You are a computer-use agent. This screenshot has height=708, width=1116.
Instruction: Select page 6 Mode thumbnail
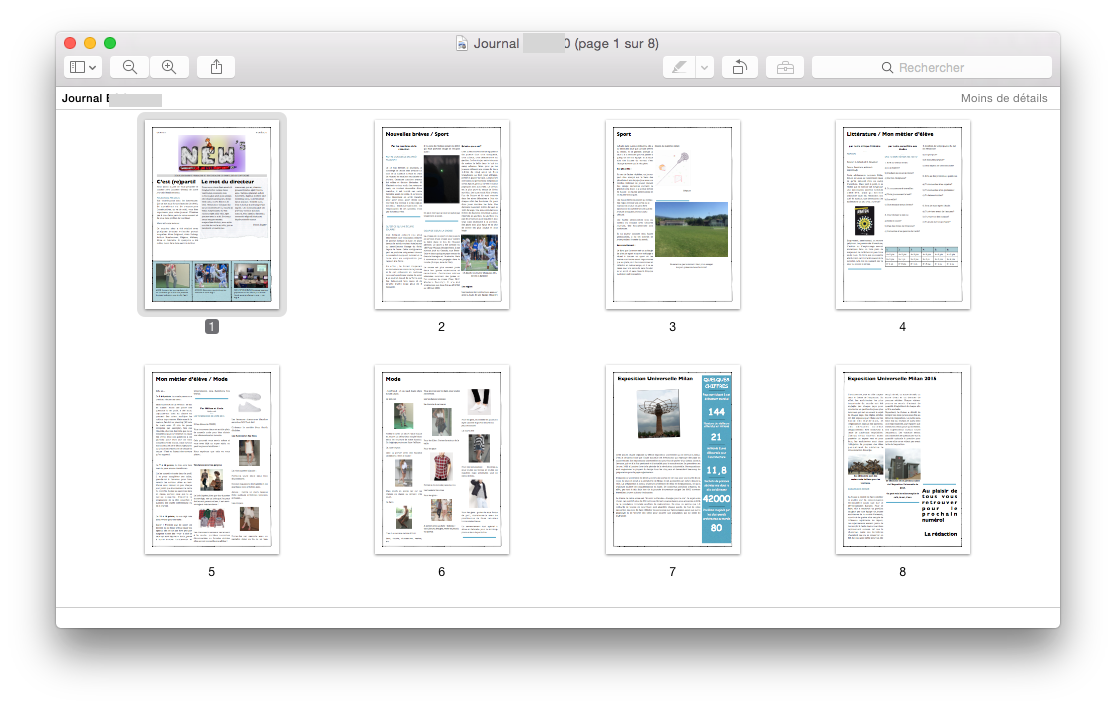[x=441, y=458]
